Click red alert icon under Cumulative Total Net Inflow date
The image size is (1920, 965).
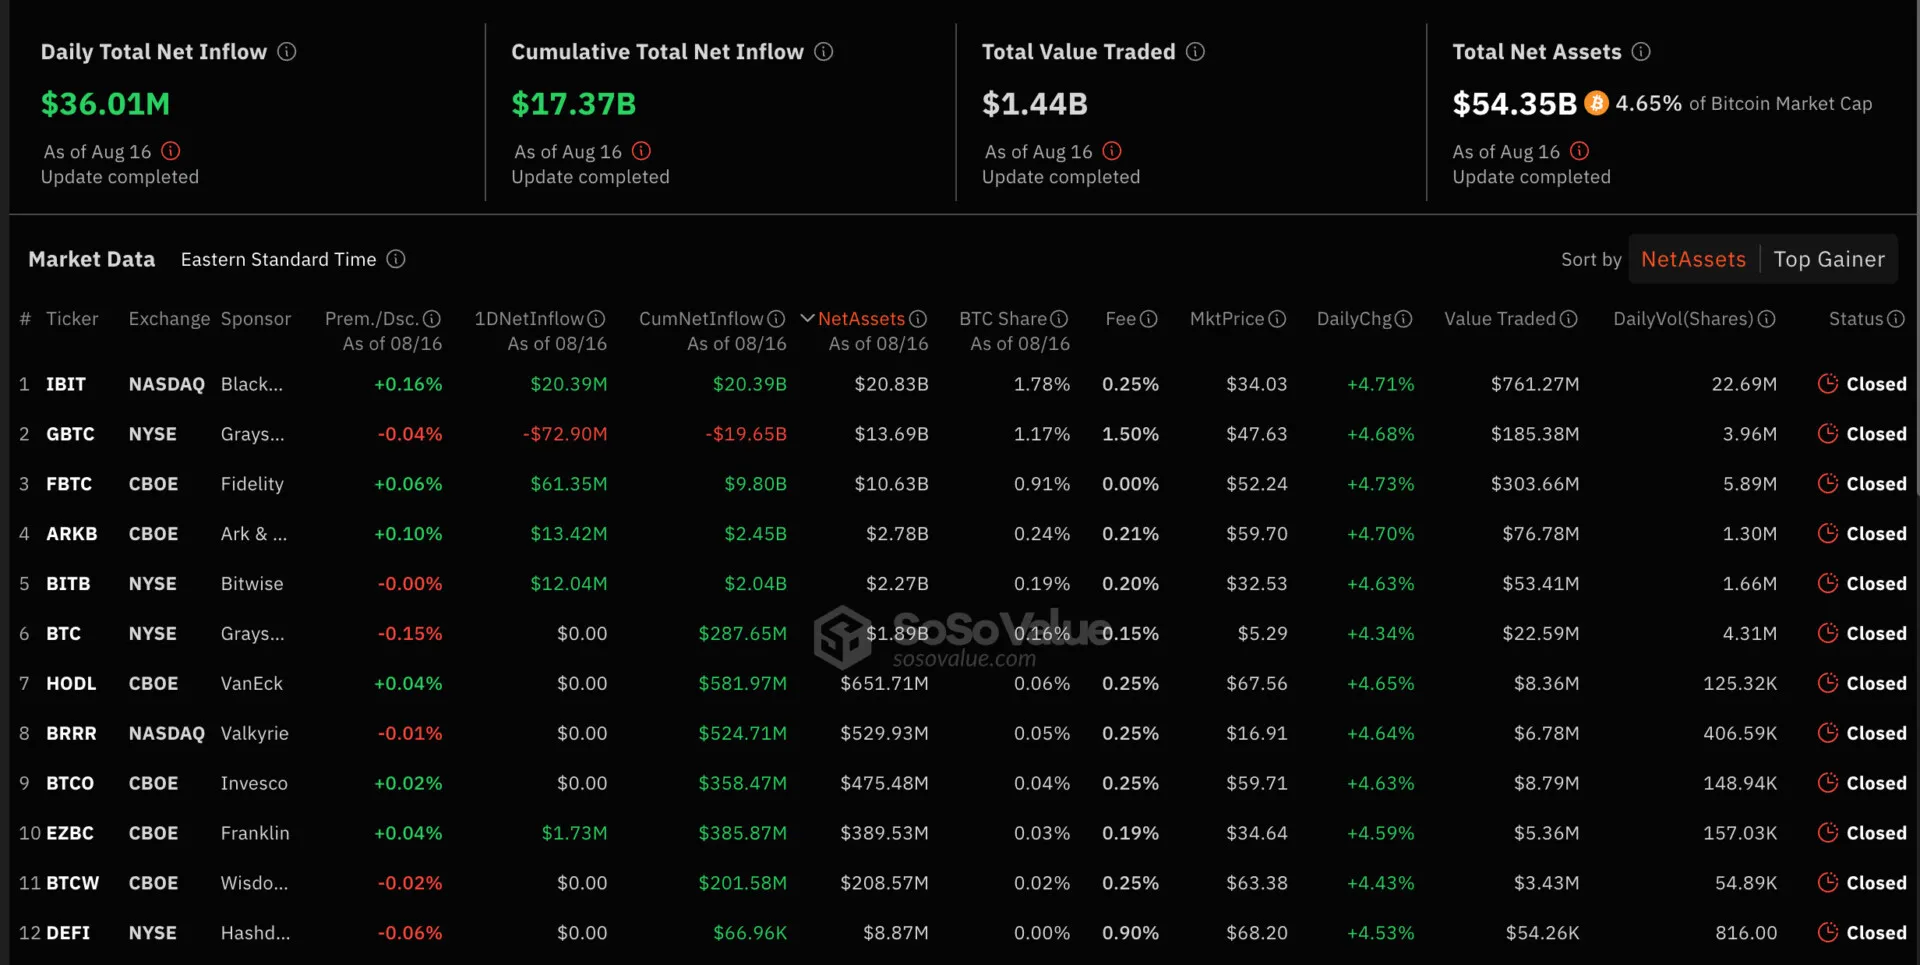click(642, 151)
